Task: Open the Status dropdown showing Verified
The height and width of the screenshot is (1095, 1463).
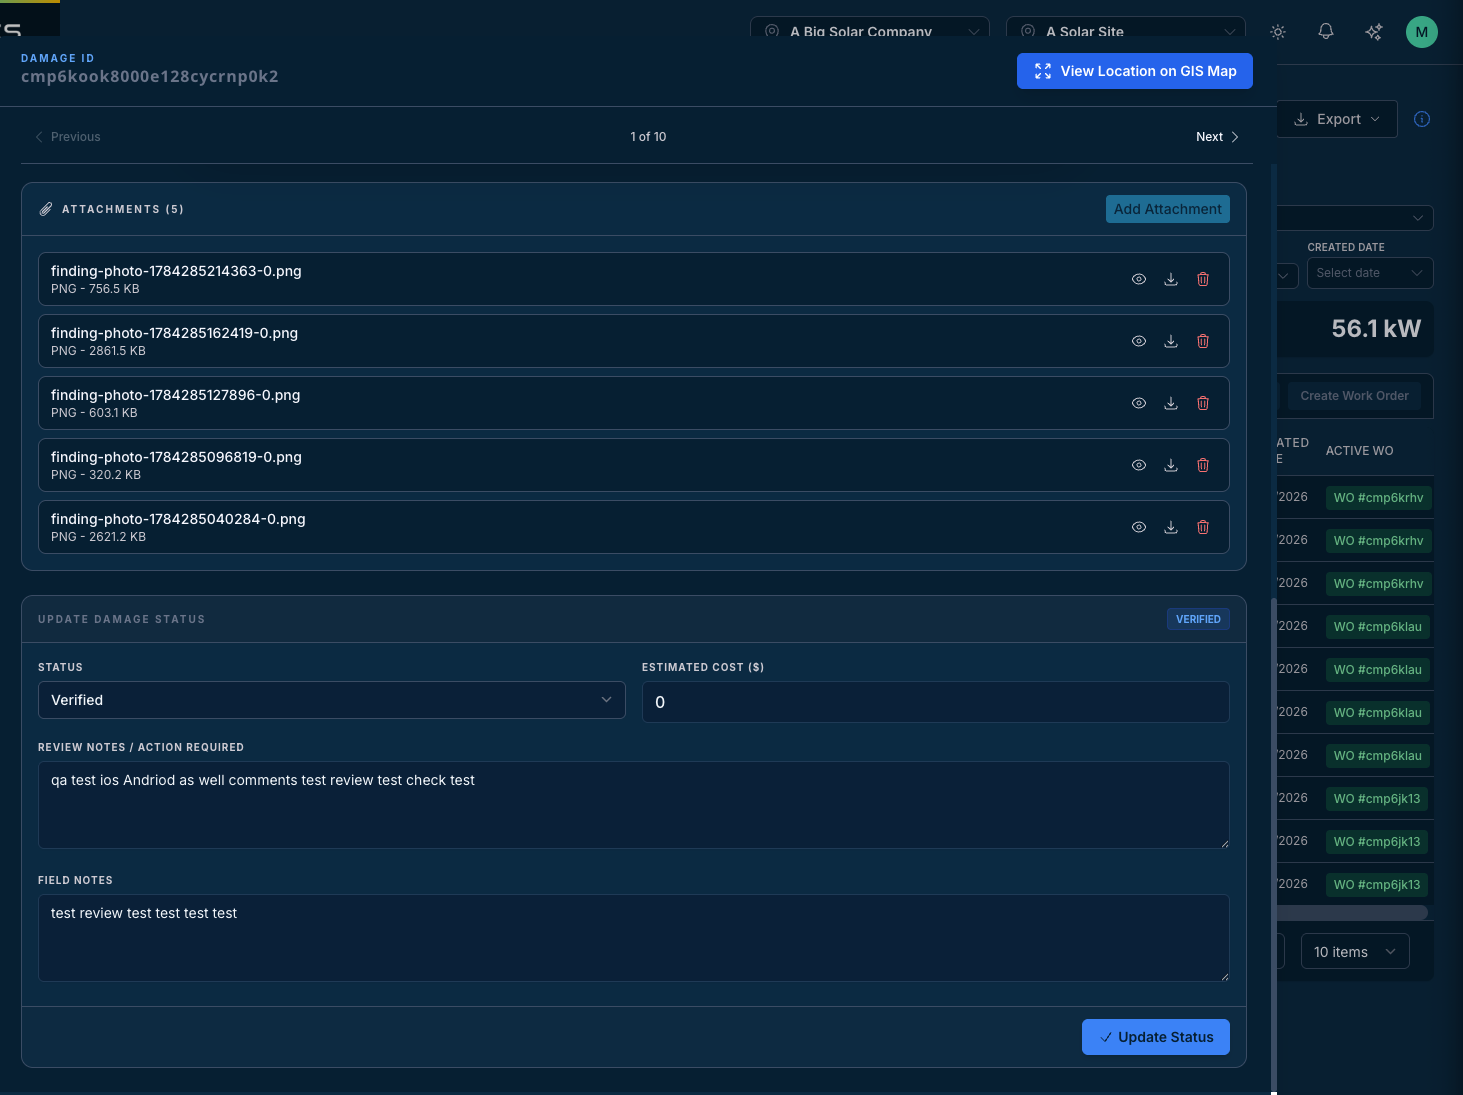Action: coord(332,700)
